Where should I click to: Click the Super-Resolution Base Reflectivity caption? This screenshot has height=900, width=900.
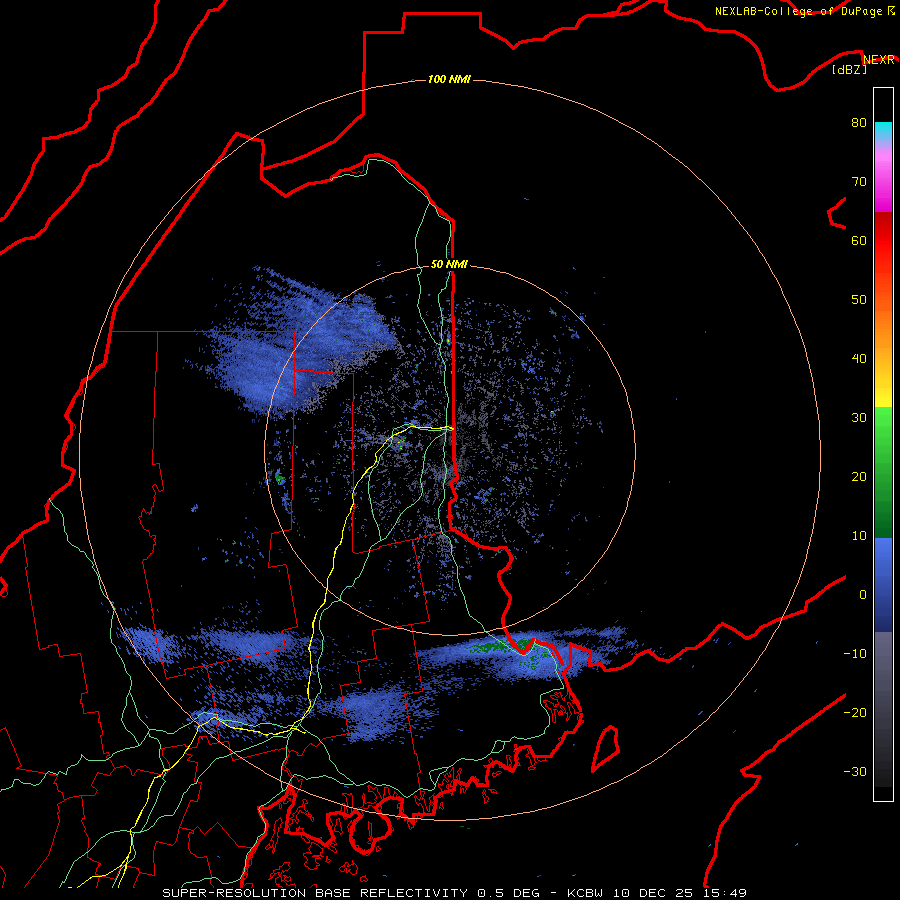[x=314, y=893]
